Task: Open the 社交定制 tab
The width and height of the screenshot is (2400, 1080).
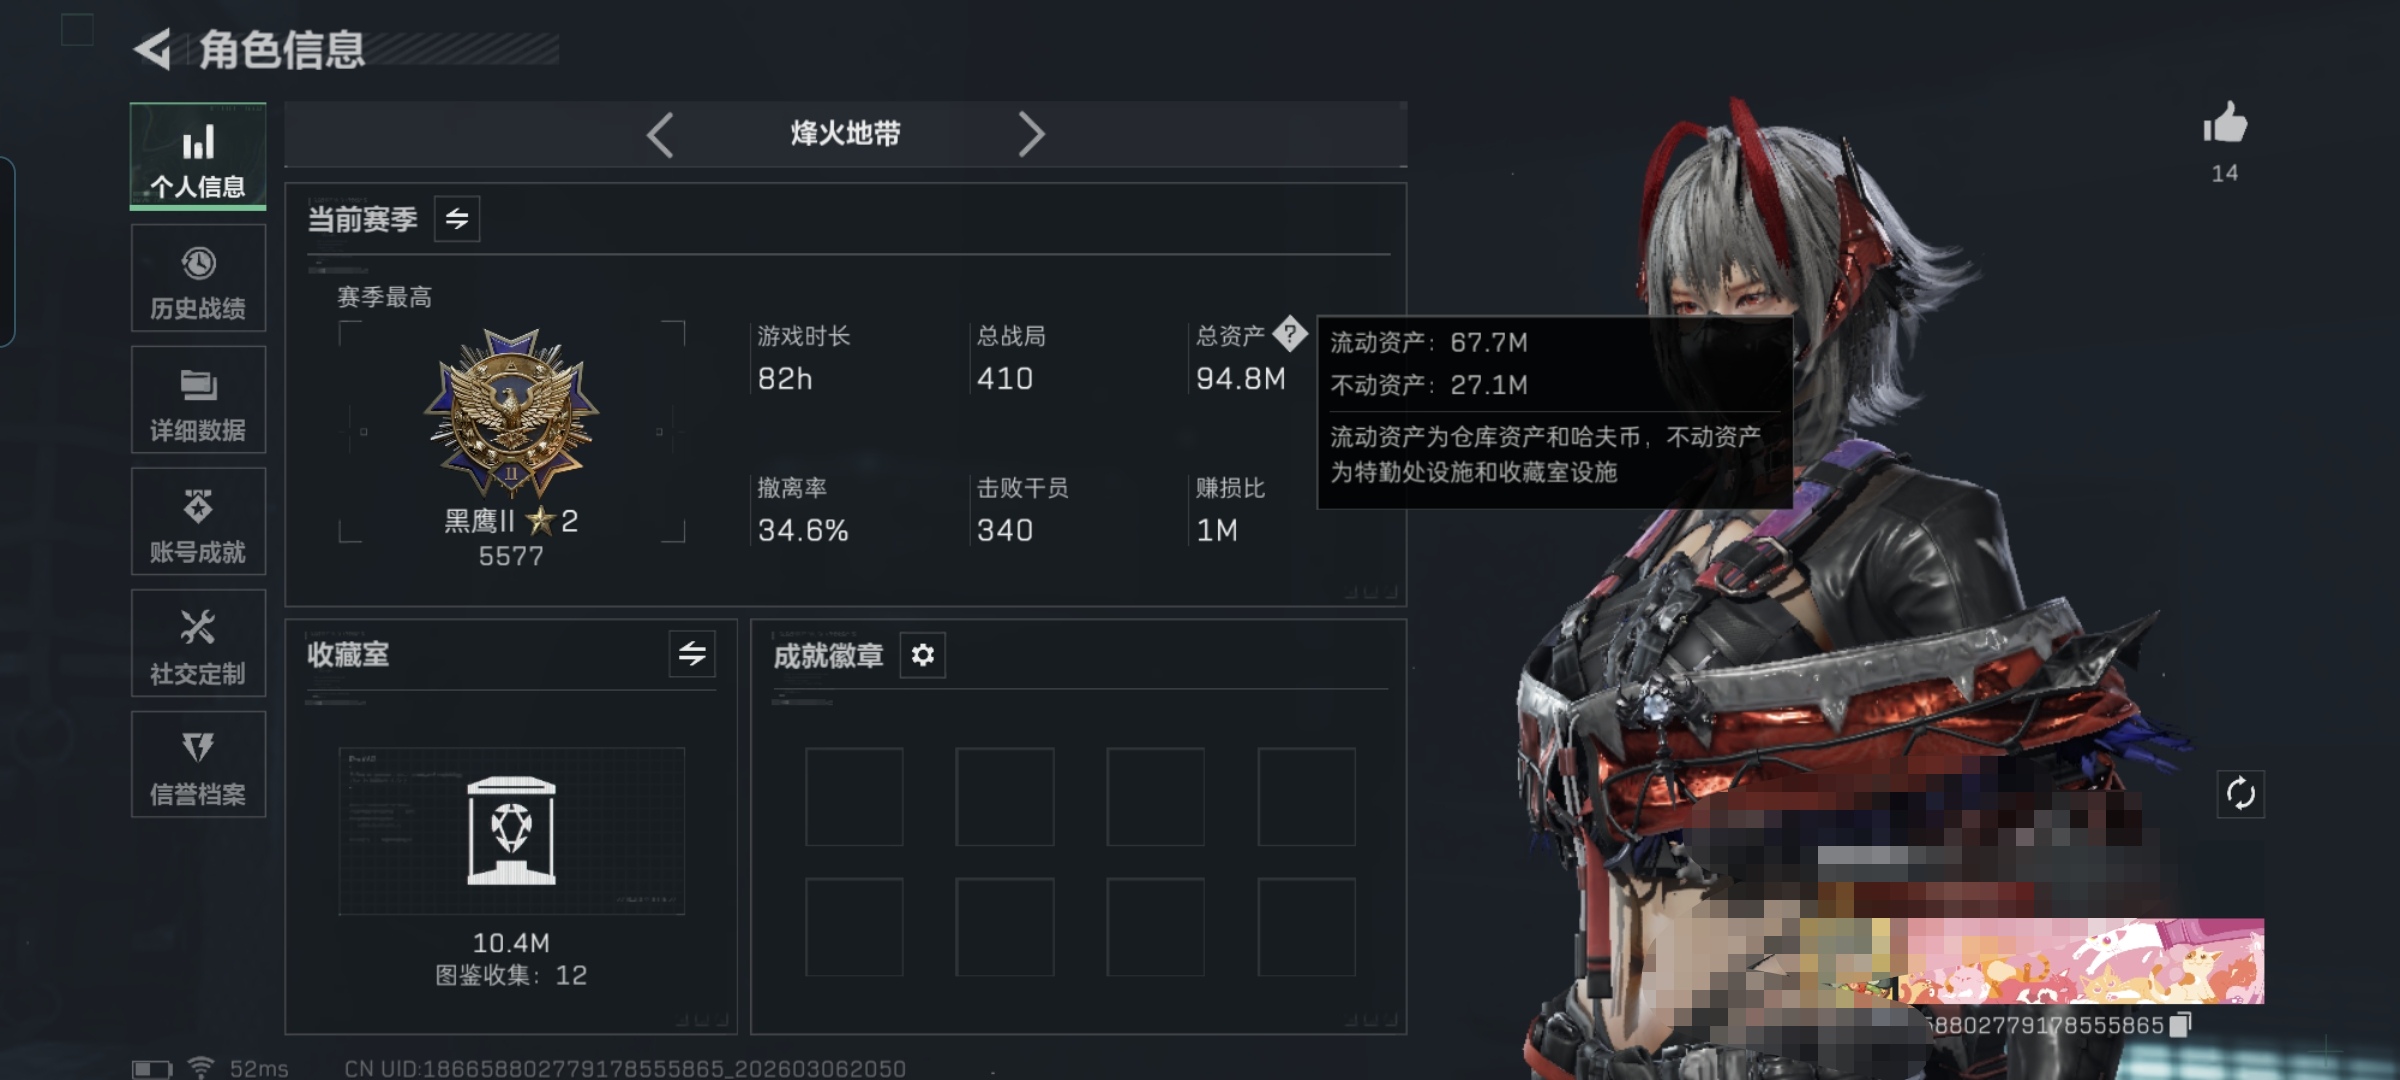Action: pyautogui.click(x=198, y=643)
